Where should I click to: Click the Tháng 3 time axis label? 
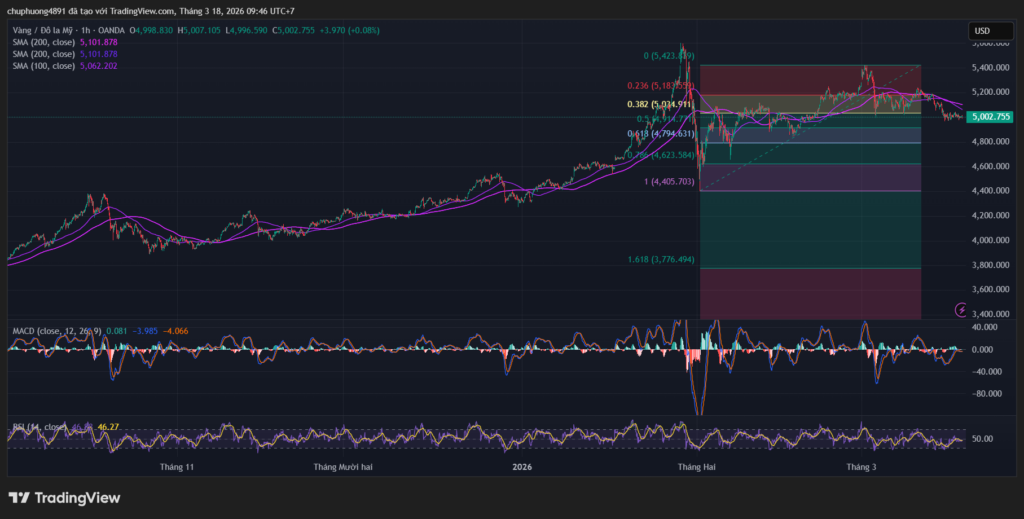tap(861, 467)
